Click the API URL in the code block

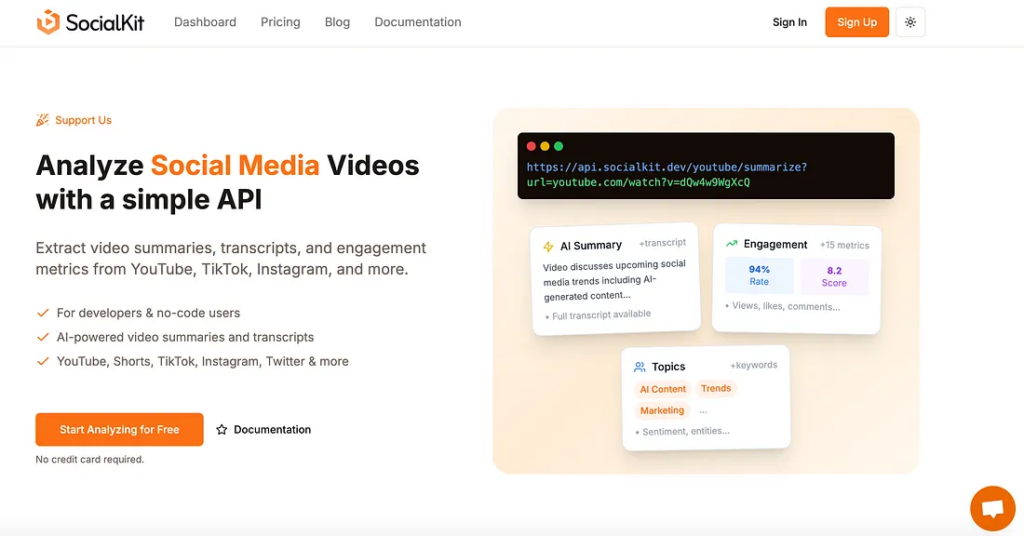point(667,174)
